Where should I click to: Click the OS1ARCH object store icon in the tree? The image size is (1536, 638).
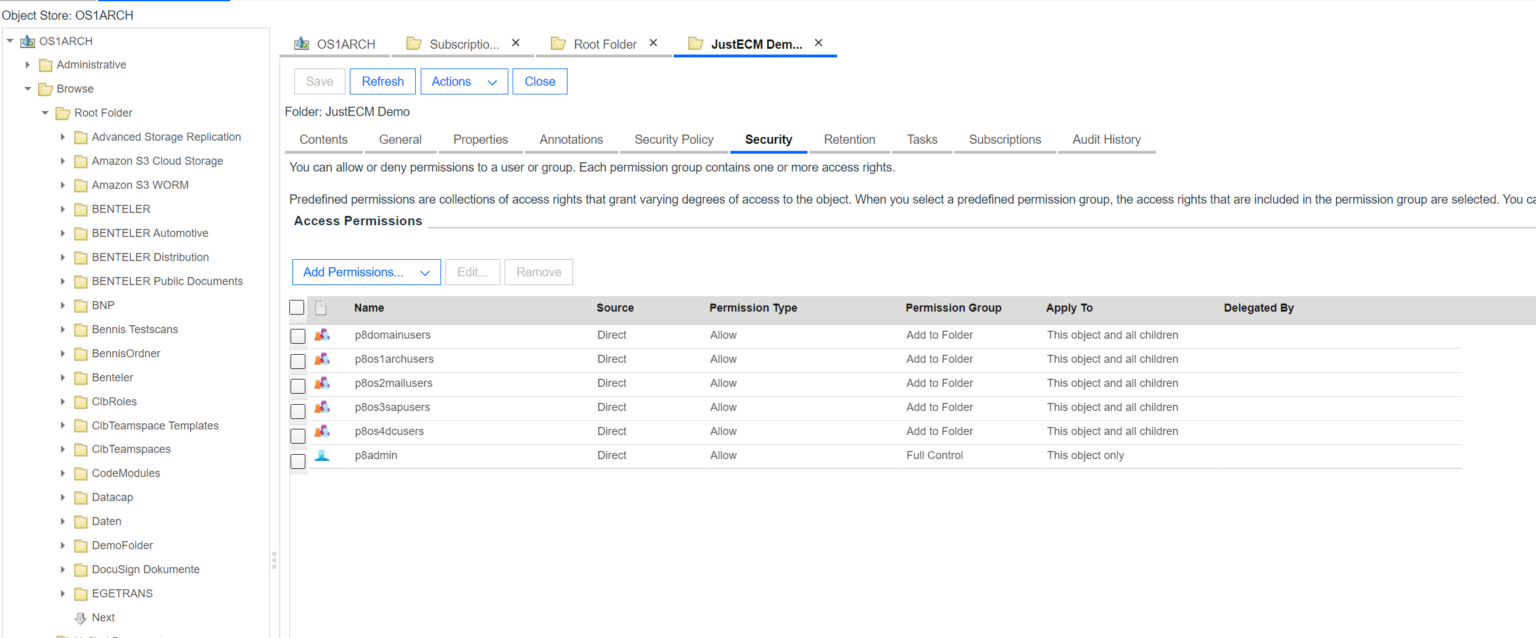pos(25,41)
